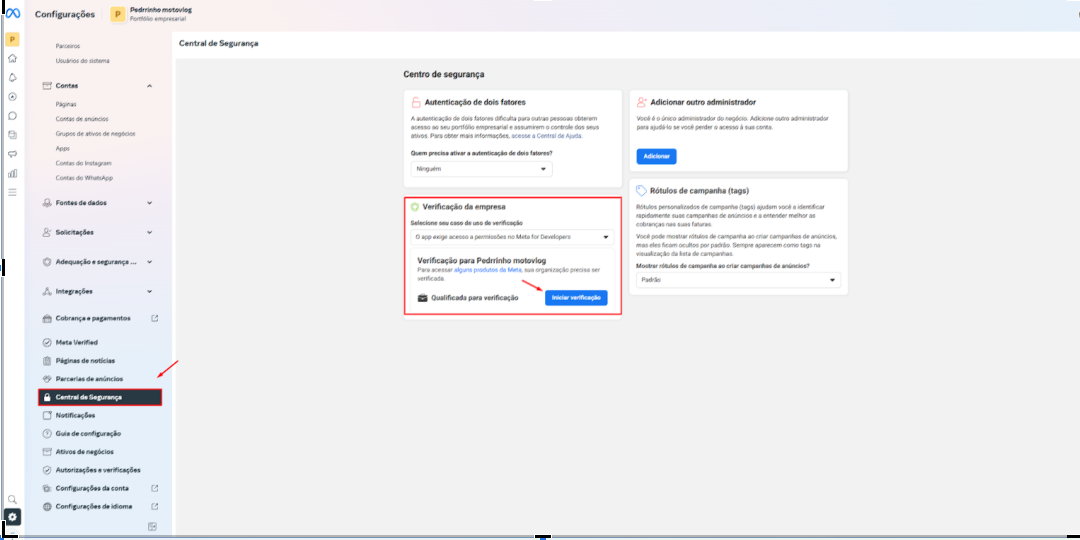Open Grupos de ativos de negócios
The width and height of the screenshot is (1080, 540).
95,134
